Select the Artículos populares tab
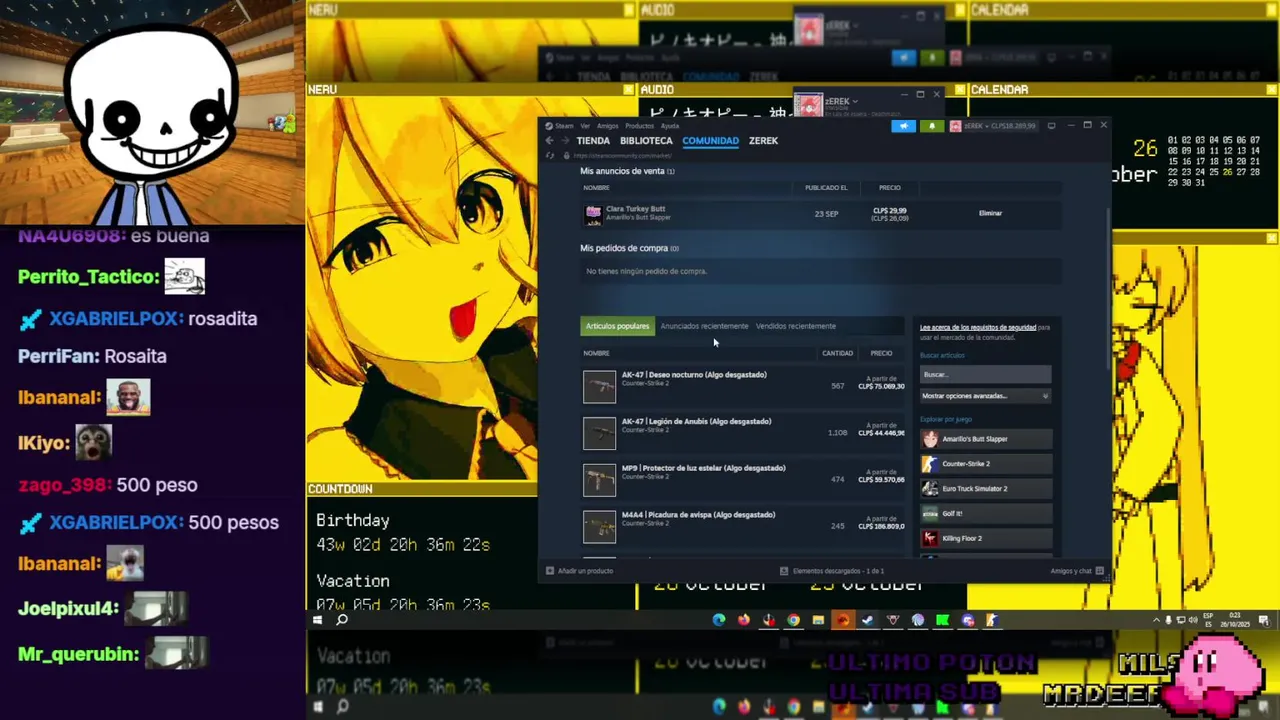The height and width of the screenshot is (720, 1280). pos(617,326)
